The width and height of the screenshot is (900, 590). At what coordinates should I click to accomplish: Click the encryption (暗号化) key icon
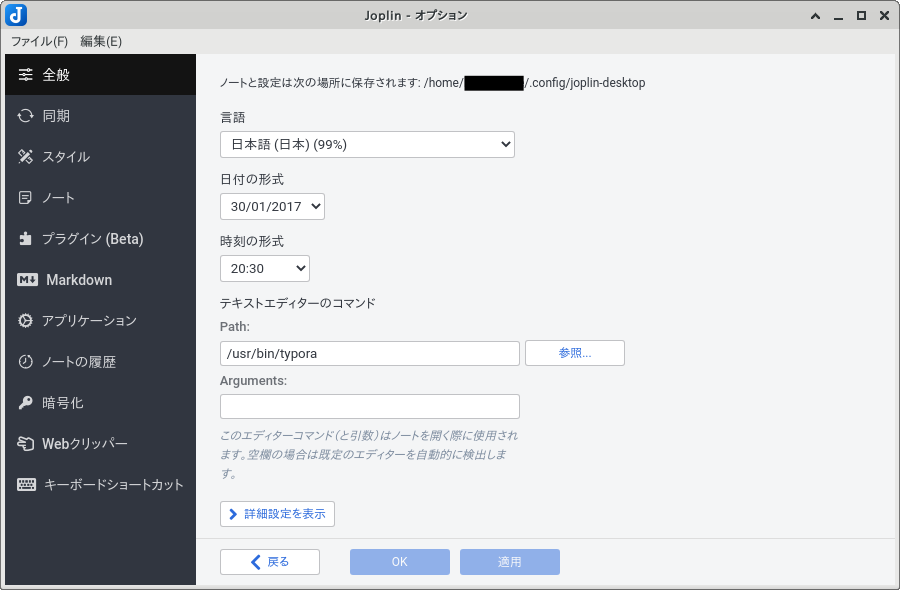25,403
